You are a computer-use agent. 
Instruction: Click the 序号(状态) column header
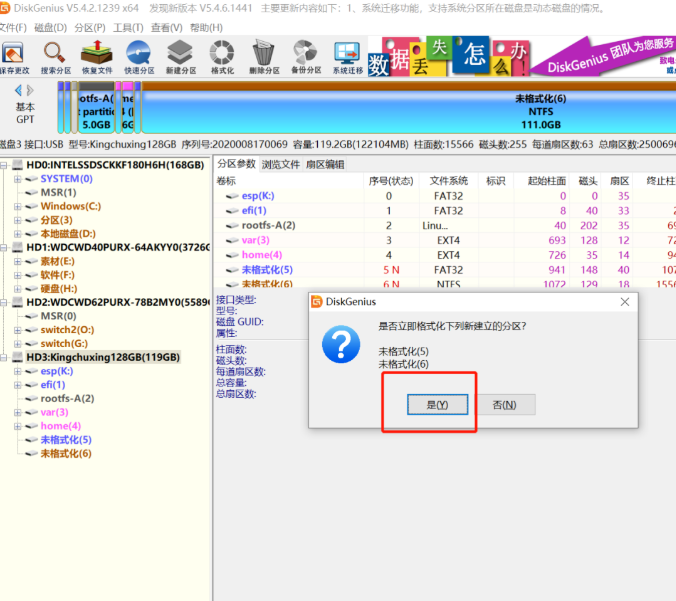391,181
